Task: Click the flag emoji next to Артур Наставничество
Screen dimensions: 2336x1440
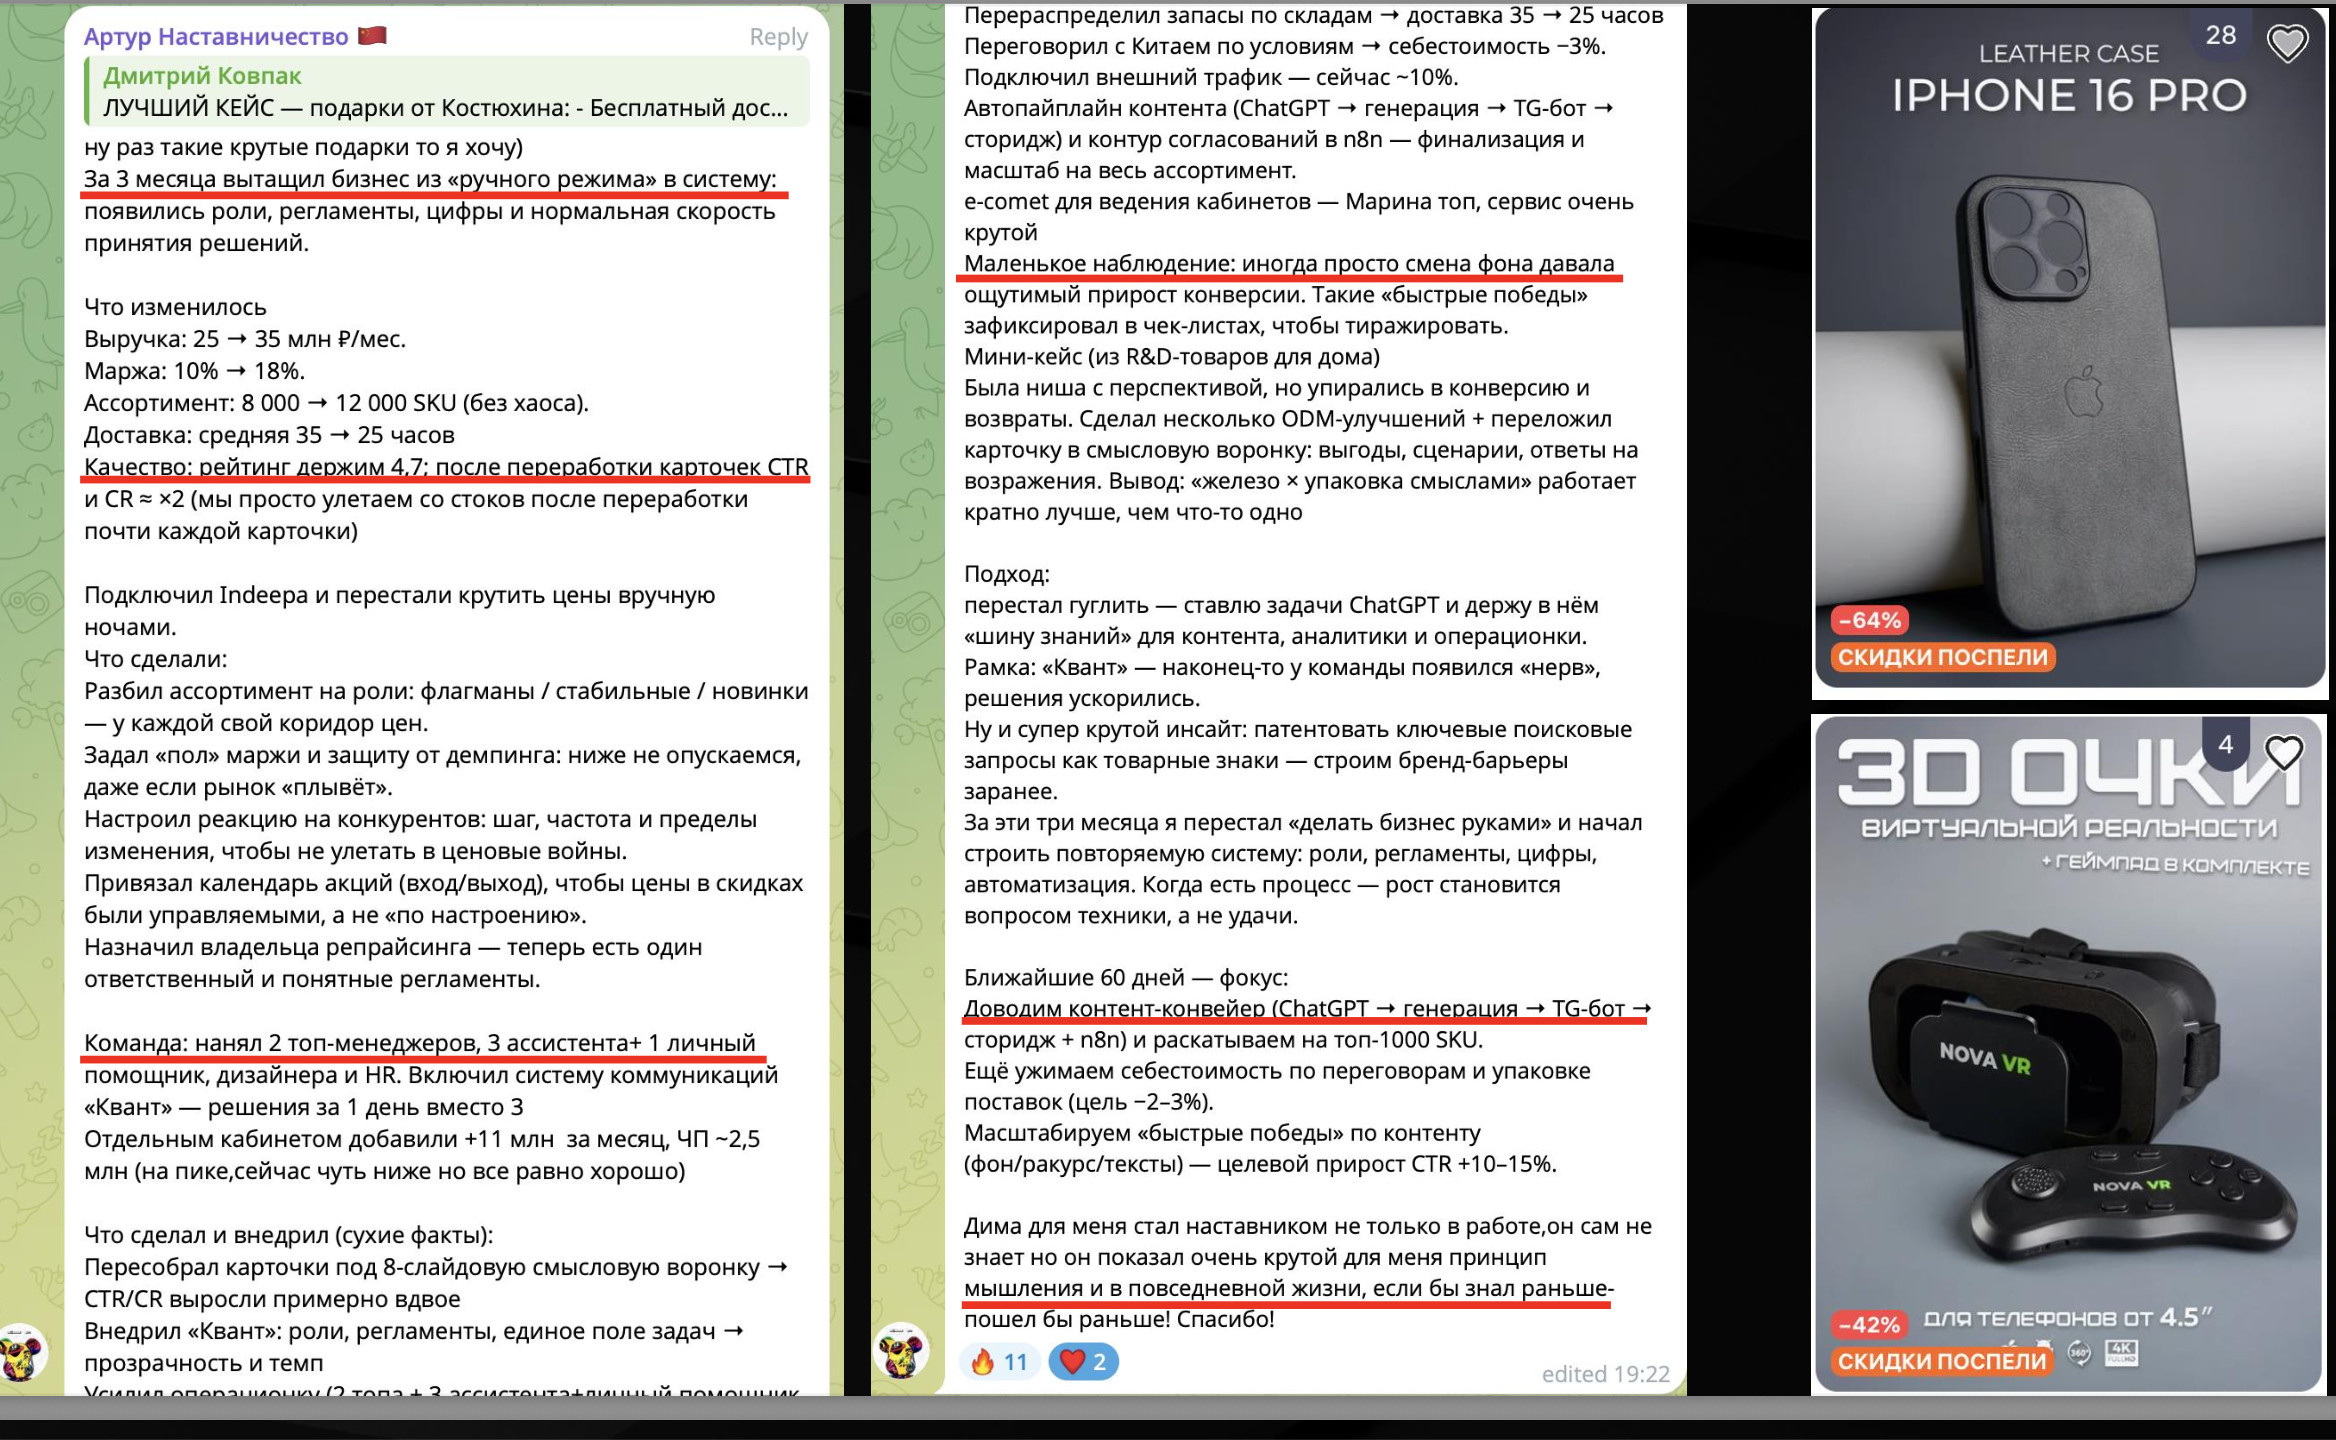Action: [x=372, y=36]
